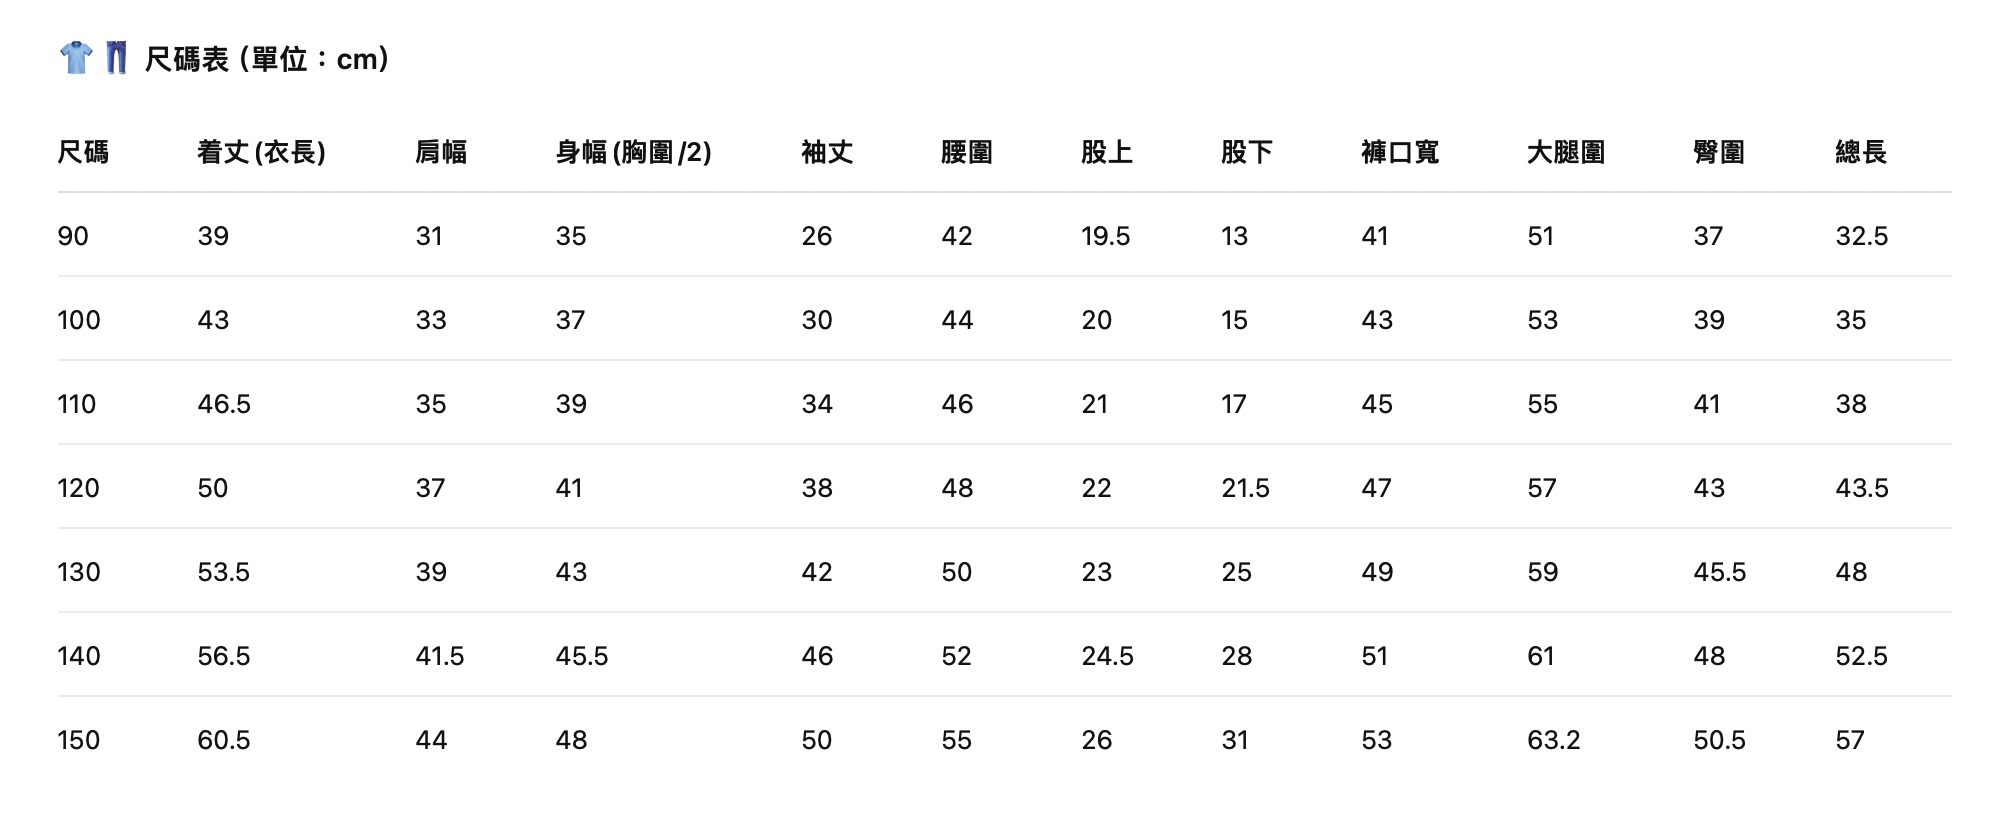Click the 尺碼表 (單位：cm) title
1994x822 pixels.
[266, 59]
